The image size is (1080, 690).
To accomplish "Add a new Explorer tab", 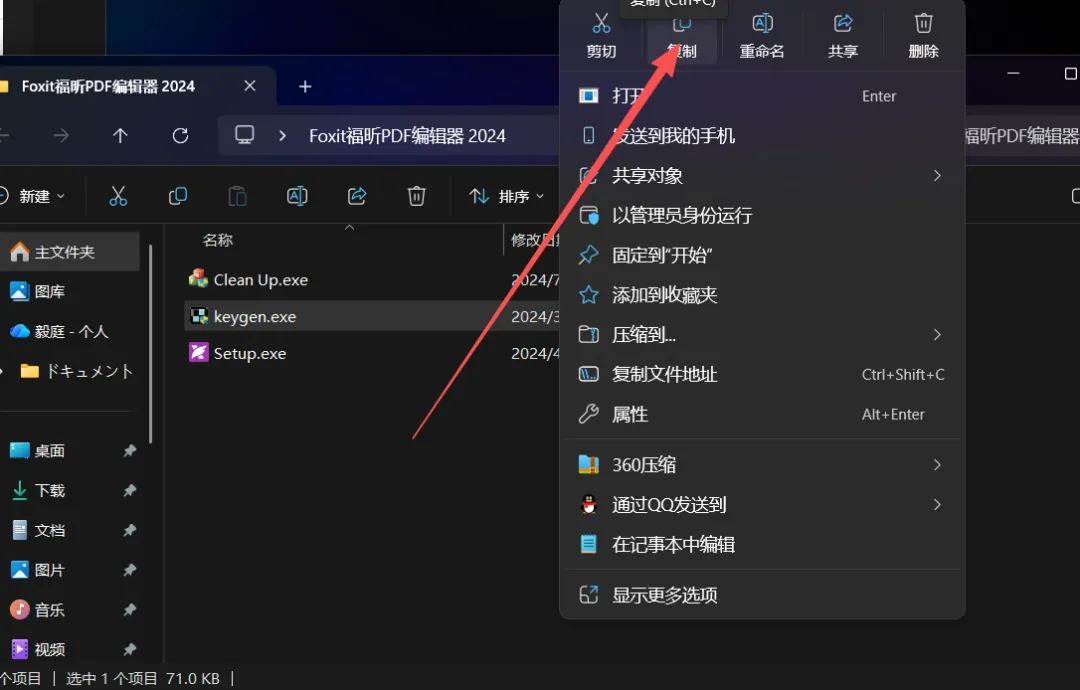I will pyautogui.click(x=305, y=87).
